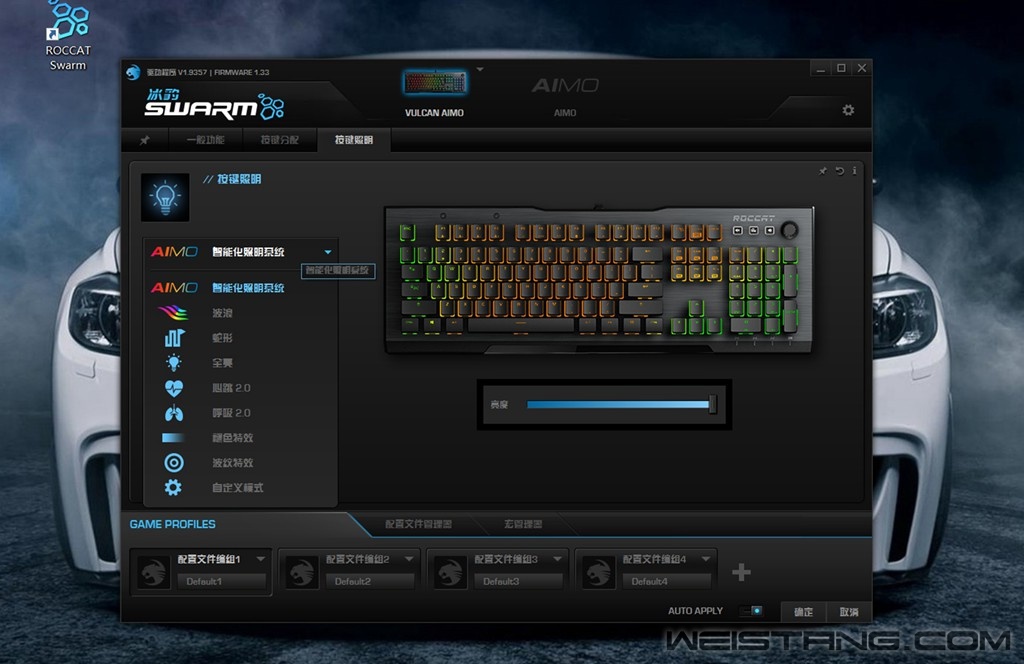The height and width of the screenshot is (664, 1024).
Task: Click the volume knob on keyboard preview
Action: tap(790, 230)
